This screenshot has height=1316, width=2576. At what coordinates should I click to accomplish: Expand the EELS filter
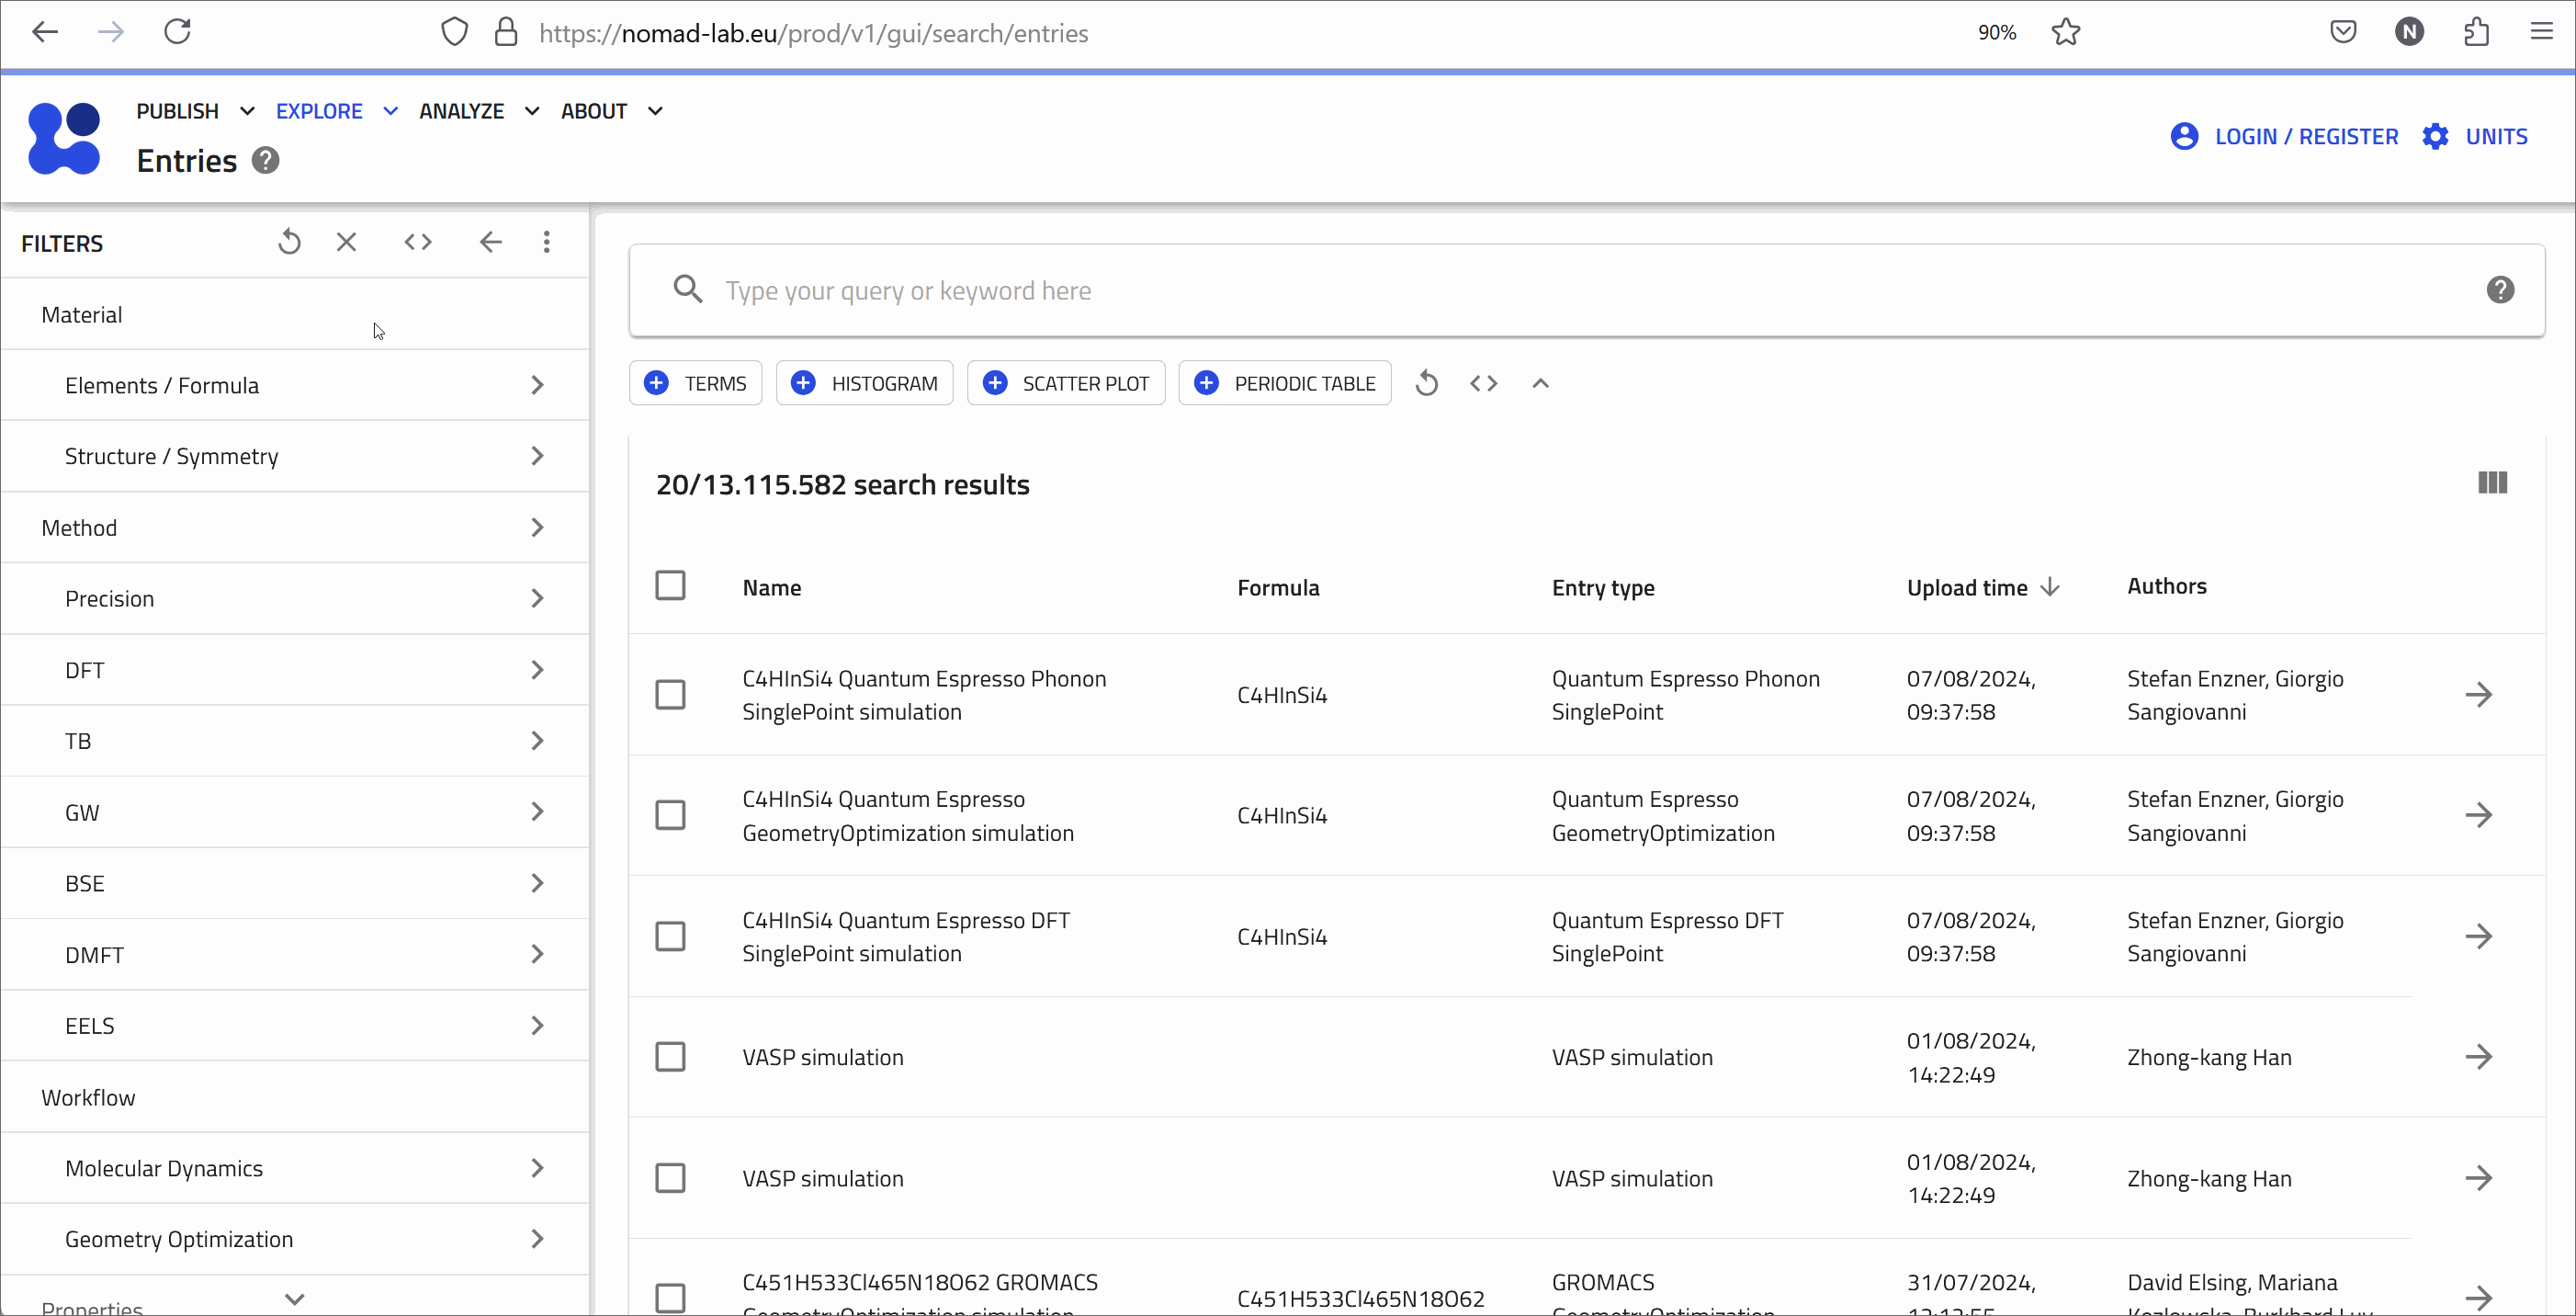[295, 1026]
